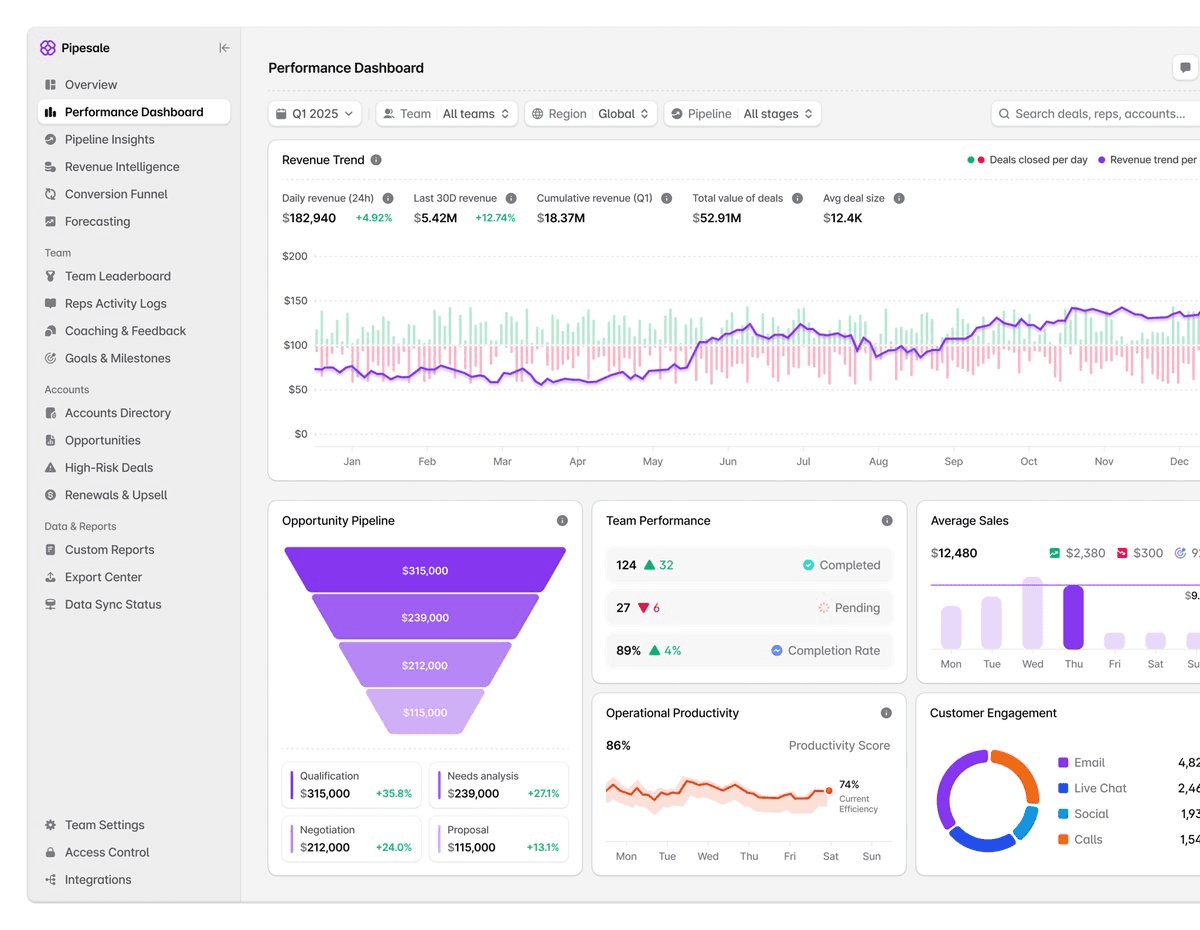Click the "$182,940" daily revenue value
This screenshot has height=930, width=1200.
pos(309,218)
